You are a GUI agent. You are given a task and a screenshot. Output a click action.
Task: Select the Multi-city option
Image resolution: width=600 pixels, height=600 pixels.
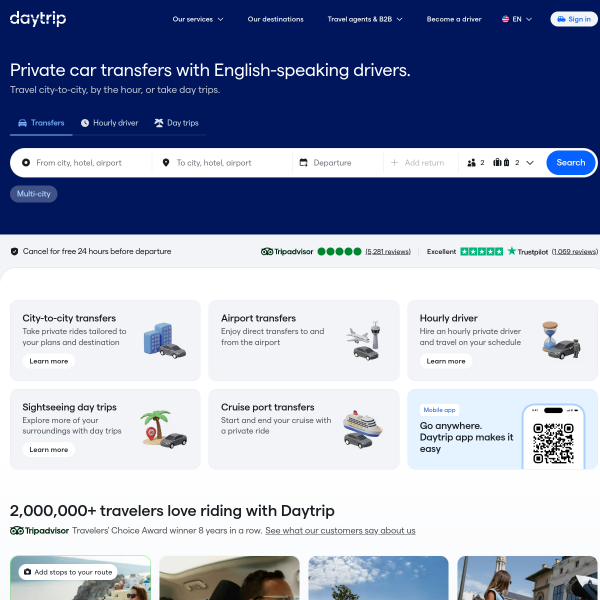coord(34,194)
